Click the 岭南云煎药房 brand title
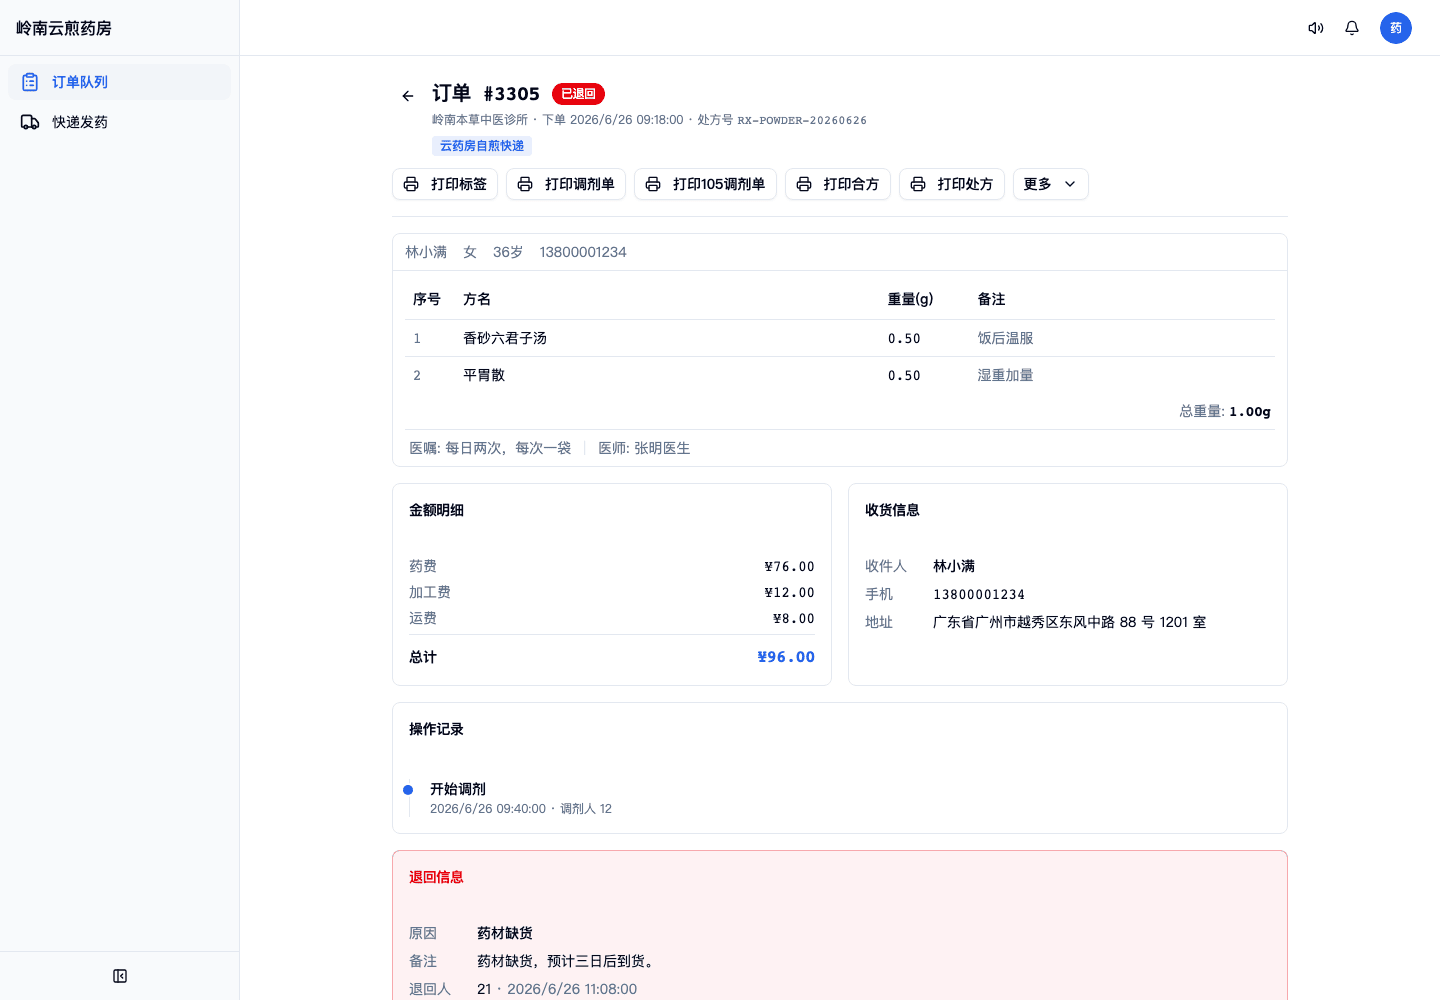1440x1000 pixels. pos(64,28)
